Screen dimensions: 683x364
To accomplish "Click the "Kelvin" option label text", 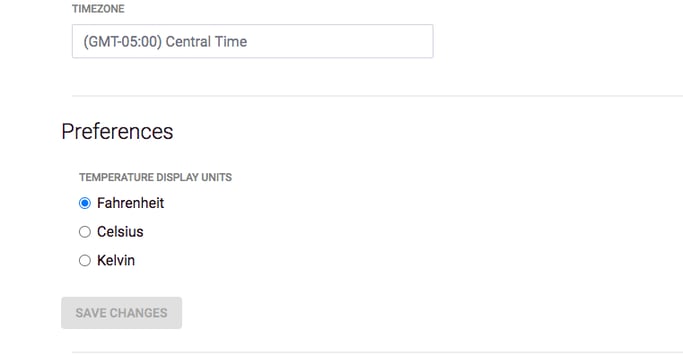I will [x=116, y=260].
